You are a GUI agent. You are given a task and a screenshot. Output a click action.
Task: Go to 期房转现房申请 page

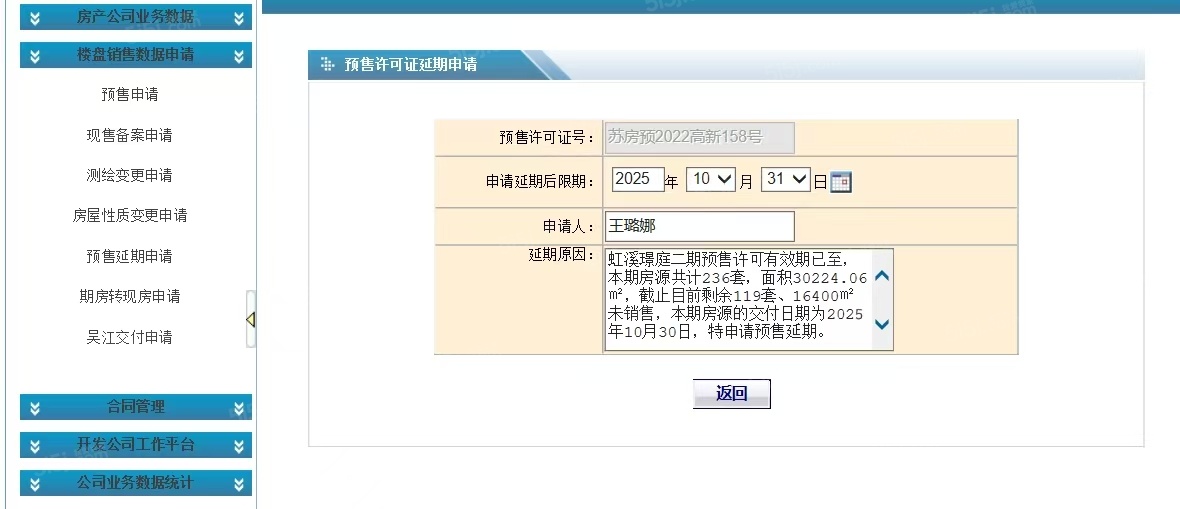pyautogui.click(x=129, y=297)
